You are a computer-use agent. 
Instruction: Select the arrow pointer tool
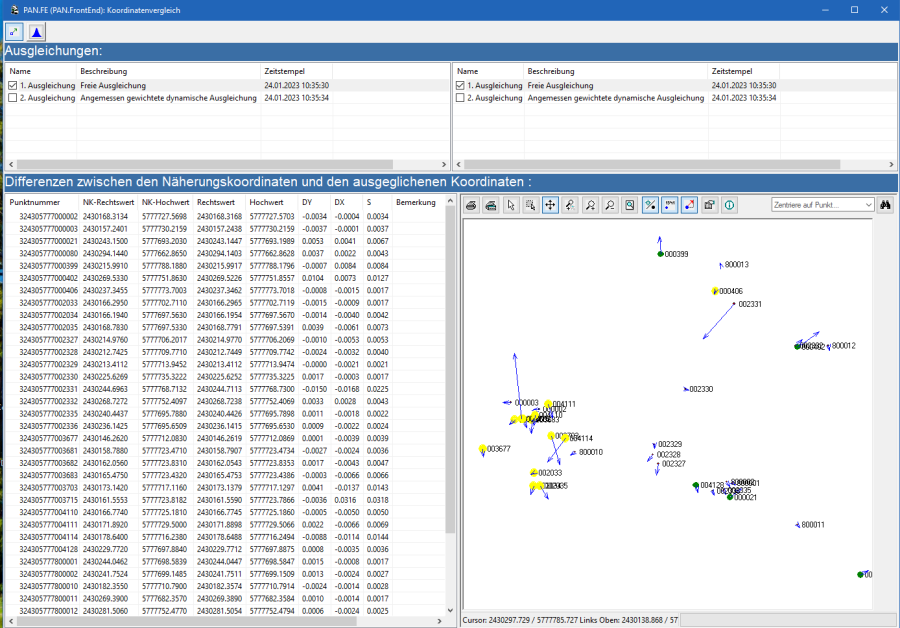pyautogui.click(x=511, y=205)
